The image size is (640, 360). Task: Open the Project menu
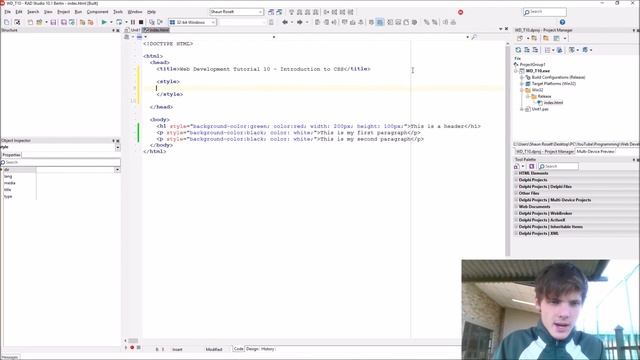63,12
